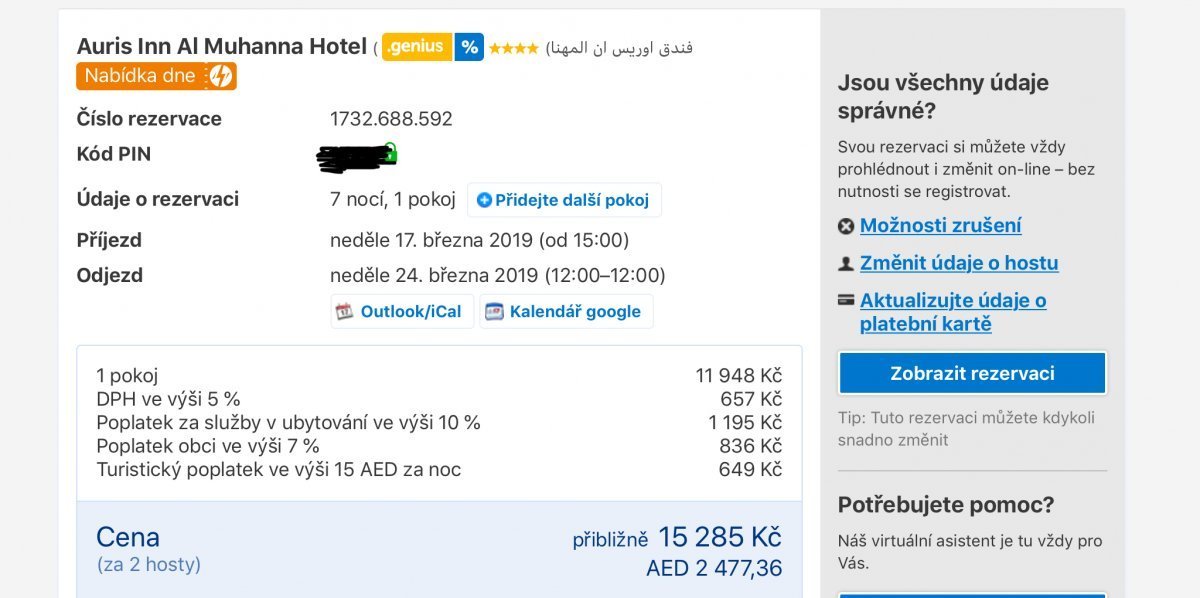This screenshot has height=598, width=1200.
Task: Click the blue percent discount badge
Action: 469,47
